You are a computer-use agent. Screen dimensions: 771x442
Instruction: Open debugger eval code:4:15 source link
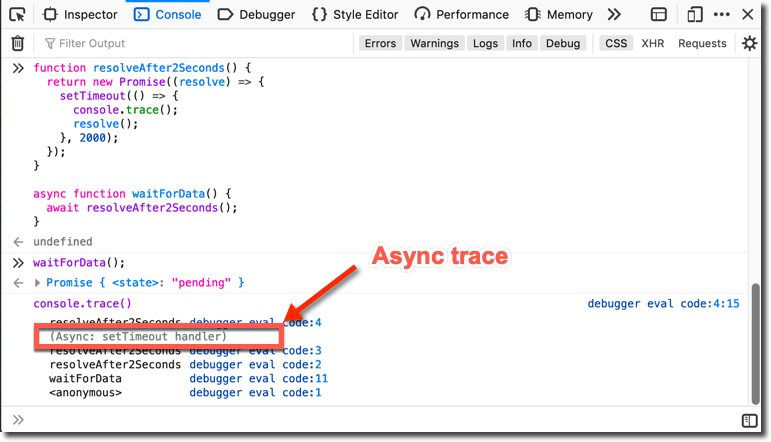(x=663, y=303)
